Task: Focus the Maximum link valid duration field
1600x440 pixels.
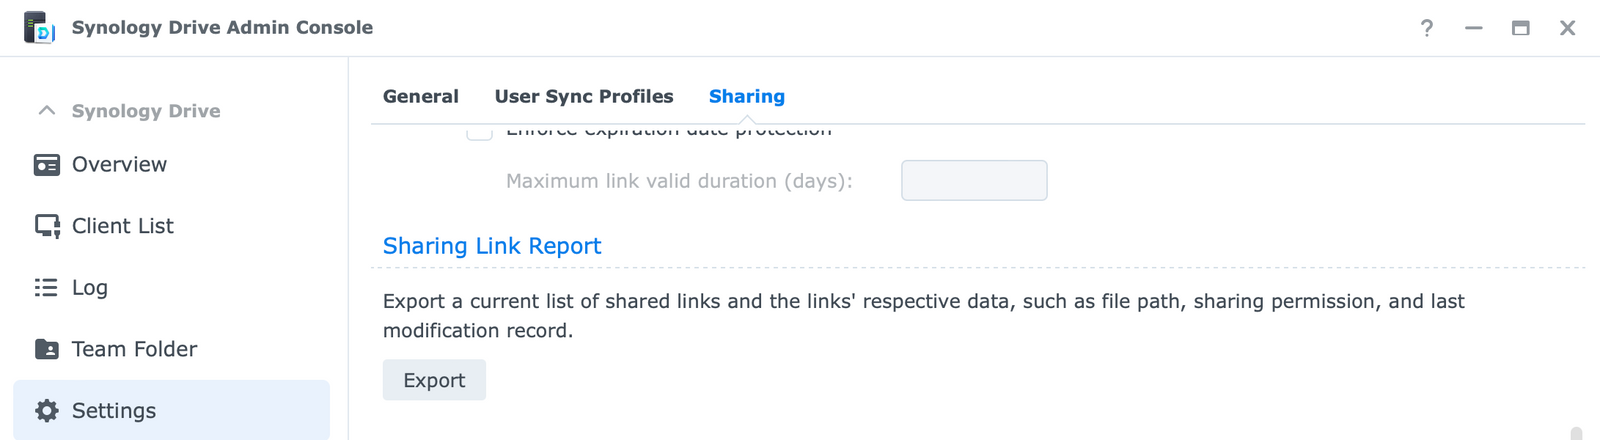Action: 974,181
